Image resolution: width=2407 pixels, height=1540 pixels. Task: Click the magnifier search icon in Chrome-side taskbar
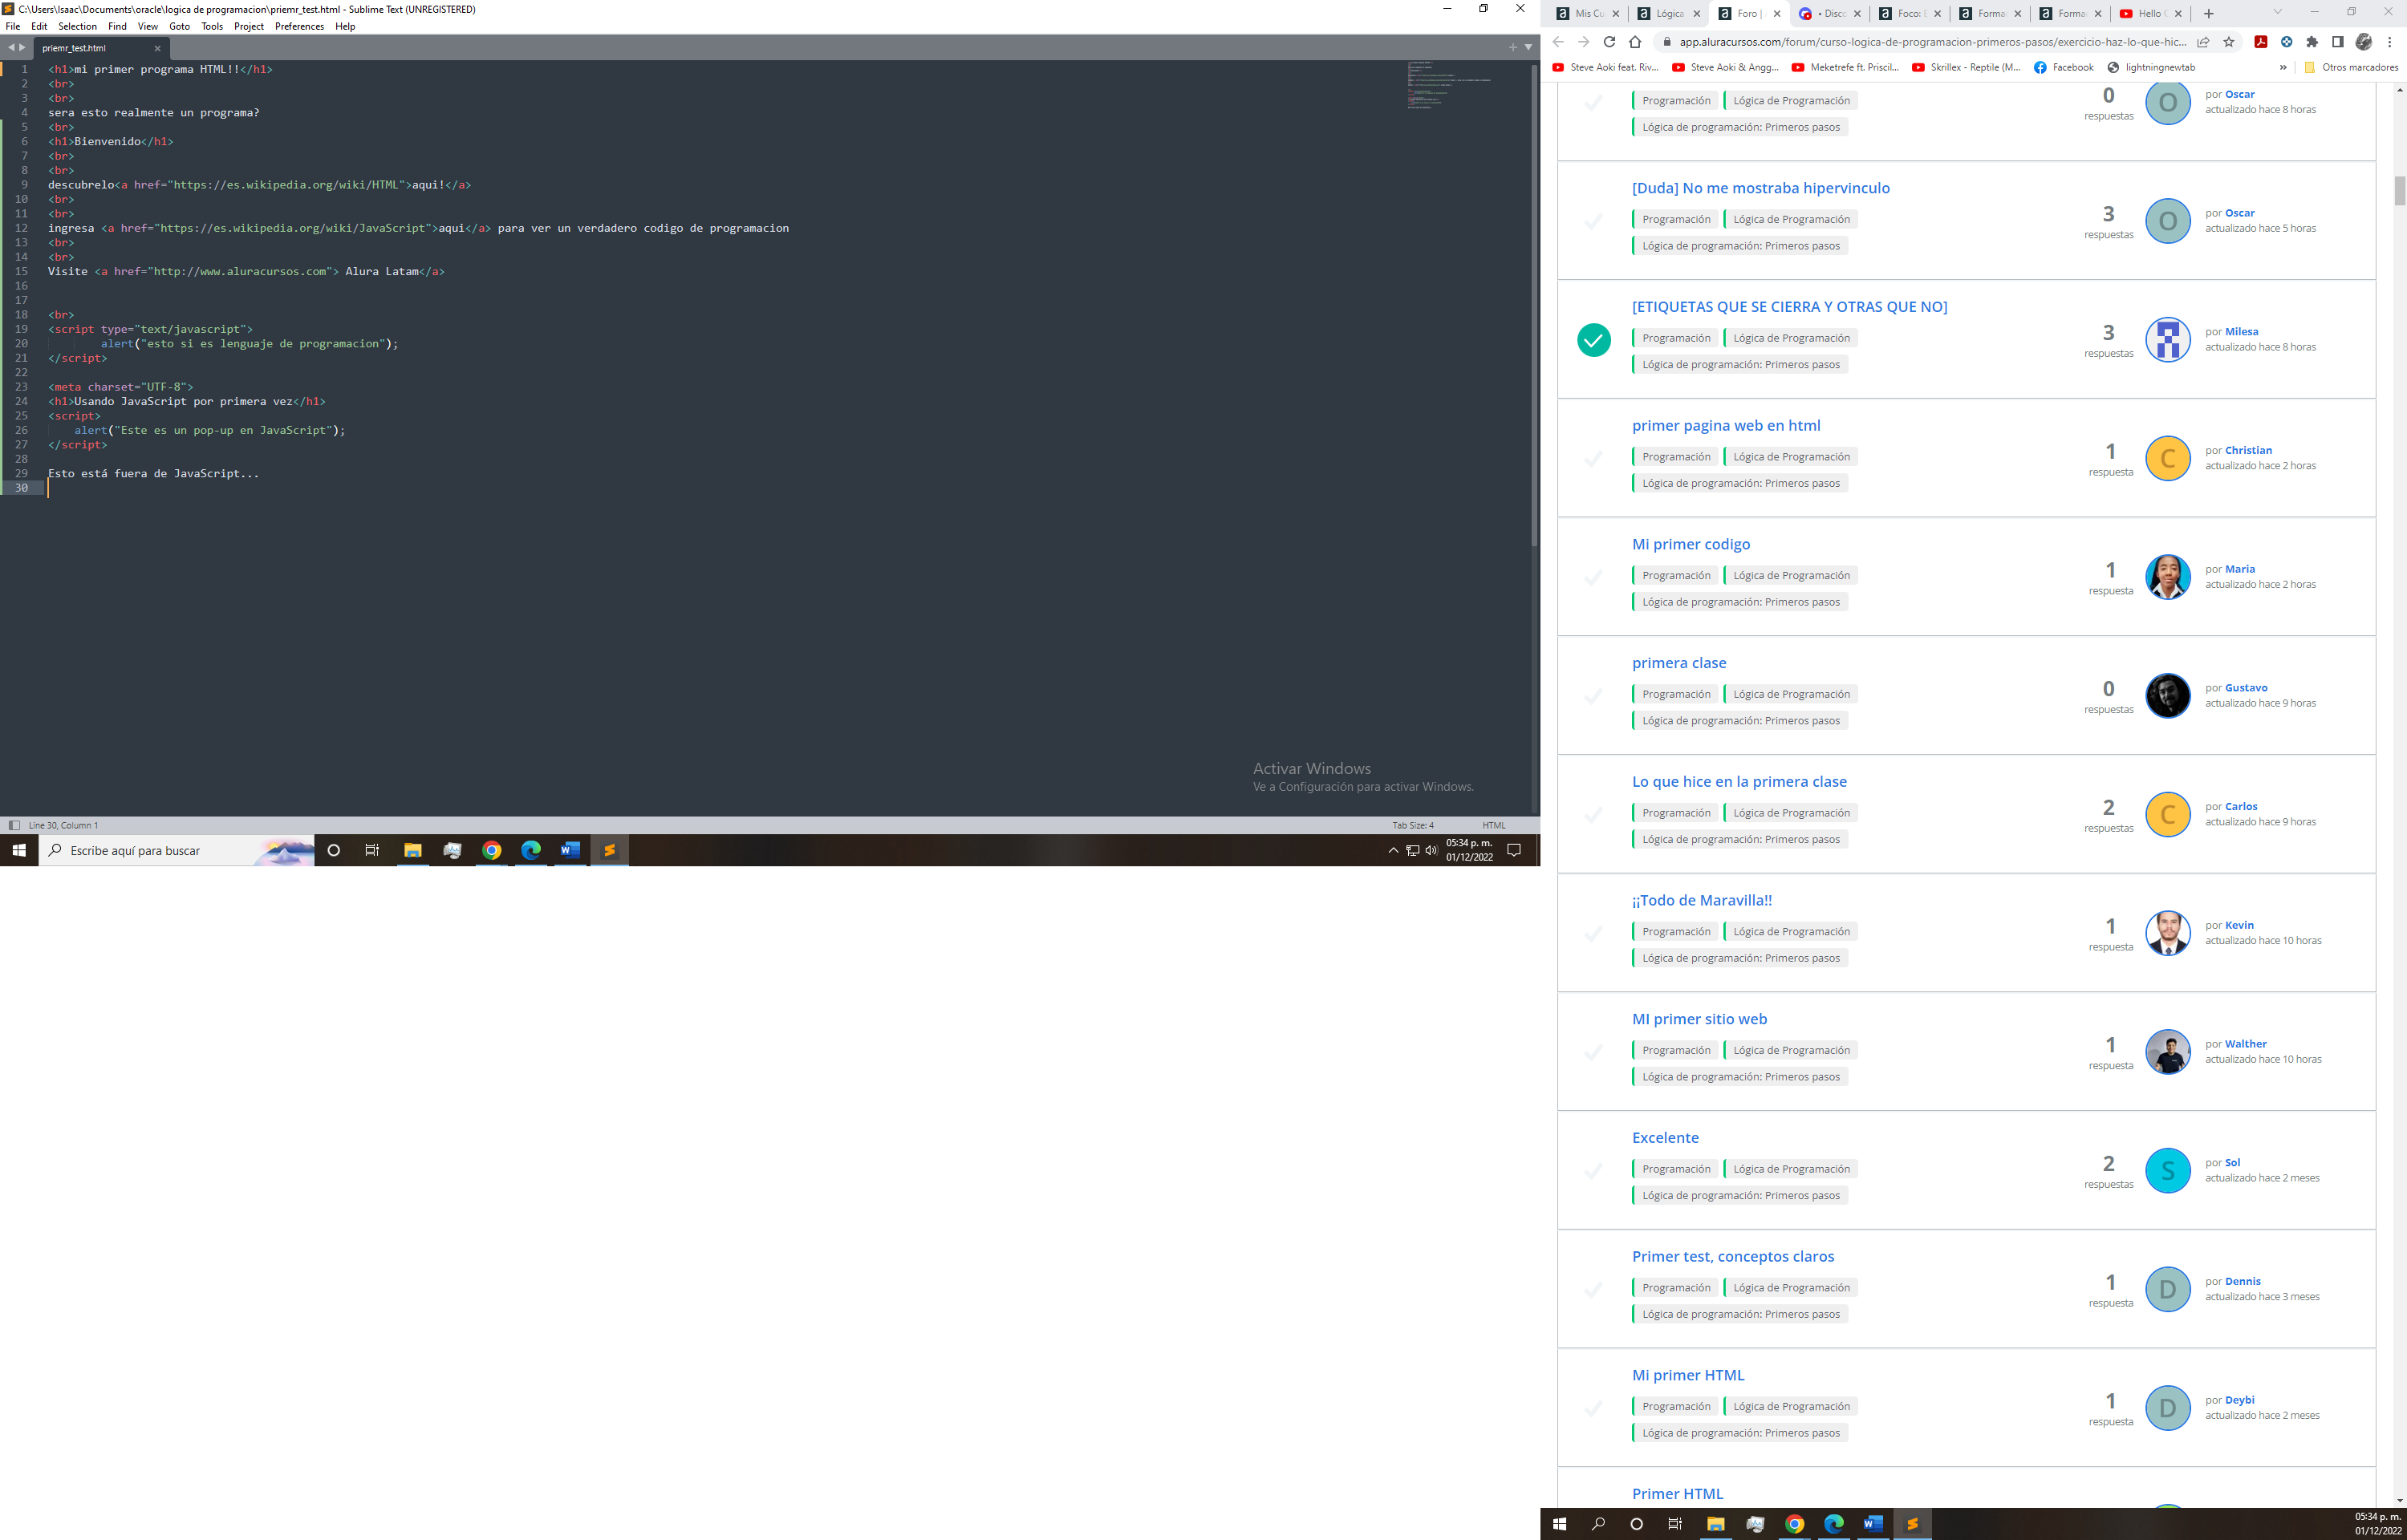tap(1598, 1524)
